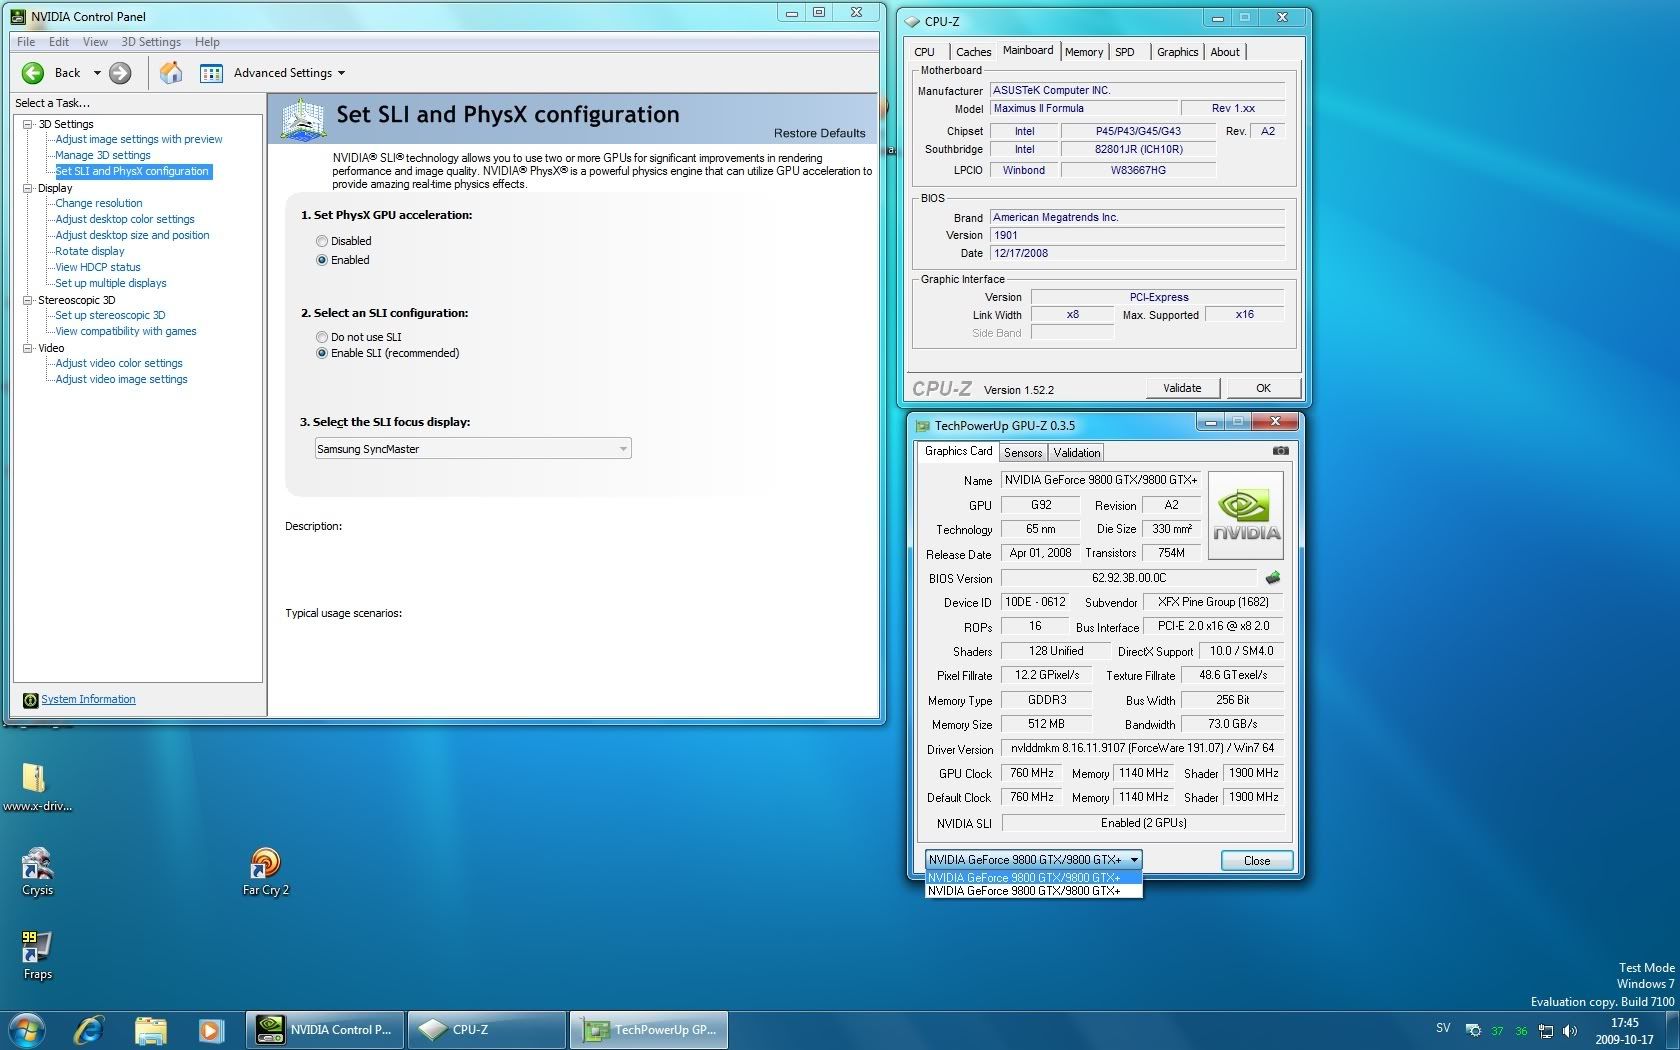Select Manage 3D settings
This screenshot has height=1050, width=1680.
click(103, 155)
